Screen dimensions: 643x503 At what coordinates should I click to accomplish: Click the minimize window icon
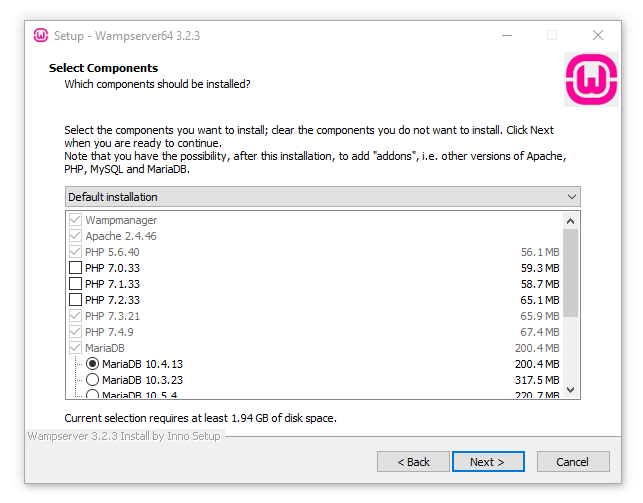[507, 36]
